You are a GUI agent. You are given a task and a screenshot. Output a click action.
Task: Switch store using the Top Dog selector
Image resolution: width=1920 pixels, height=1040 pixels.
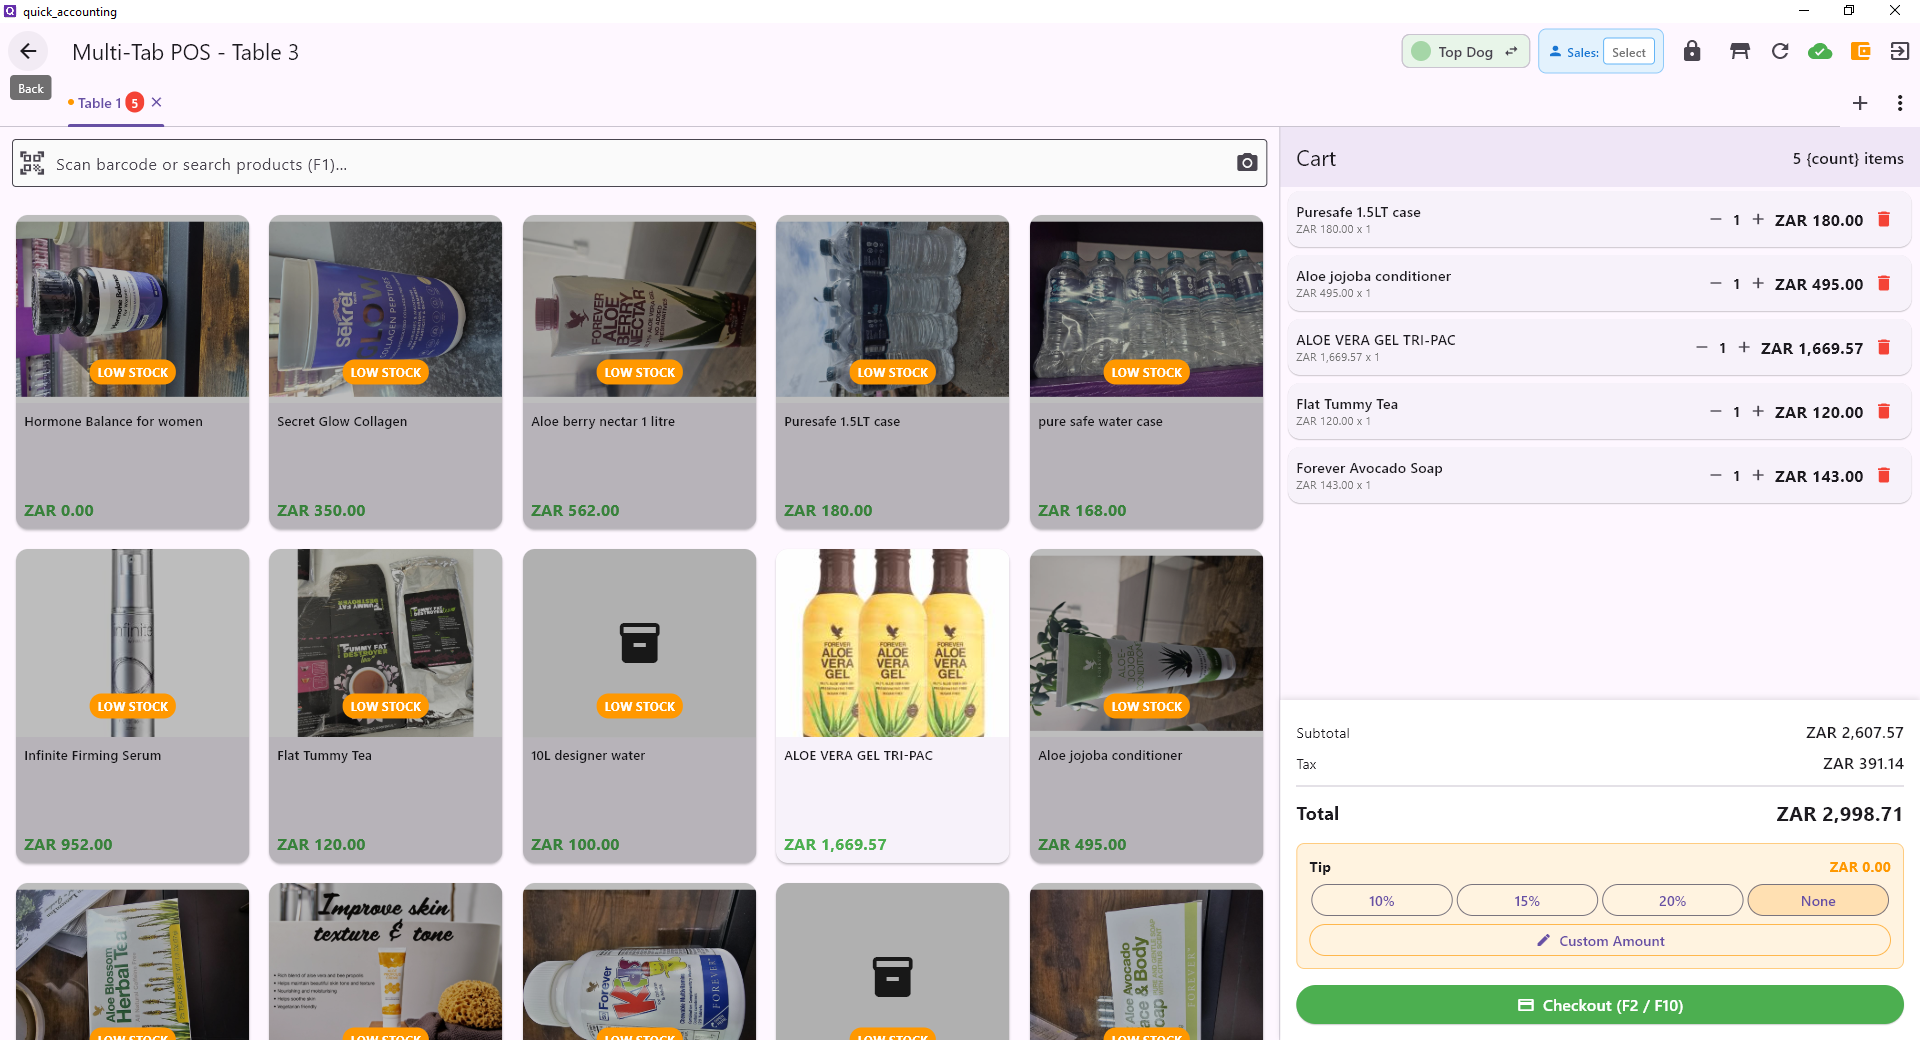tap(1465, 51)
